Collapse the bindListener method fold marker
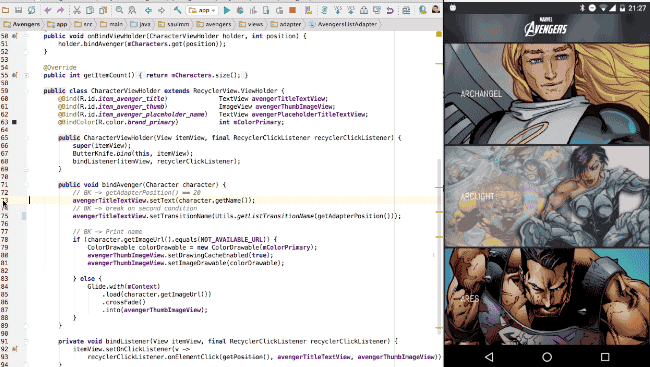Viewport: 650px width, 367px height. tap(26, 341)
